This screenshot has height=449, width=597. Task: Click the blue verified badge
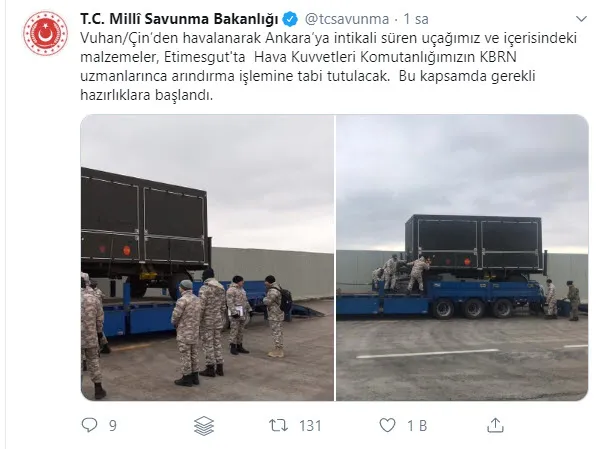(290, 19)
